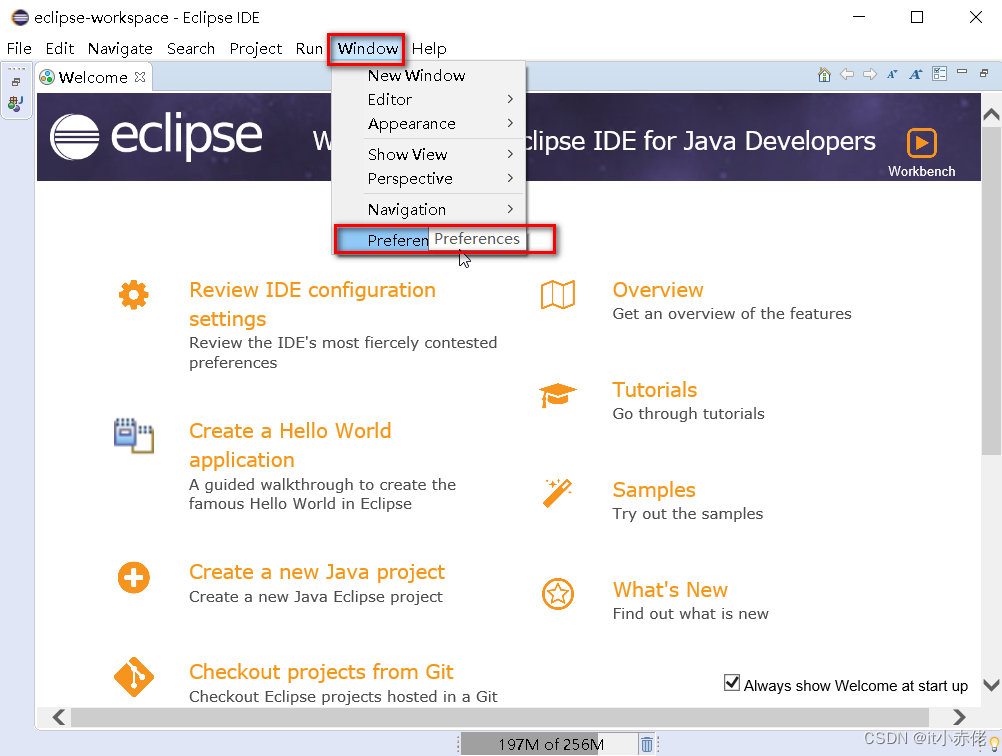This screenshot has height=756, width=1002.
Task: Open the customize page layout icon
Action: [939, 74]
